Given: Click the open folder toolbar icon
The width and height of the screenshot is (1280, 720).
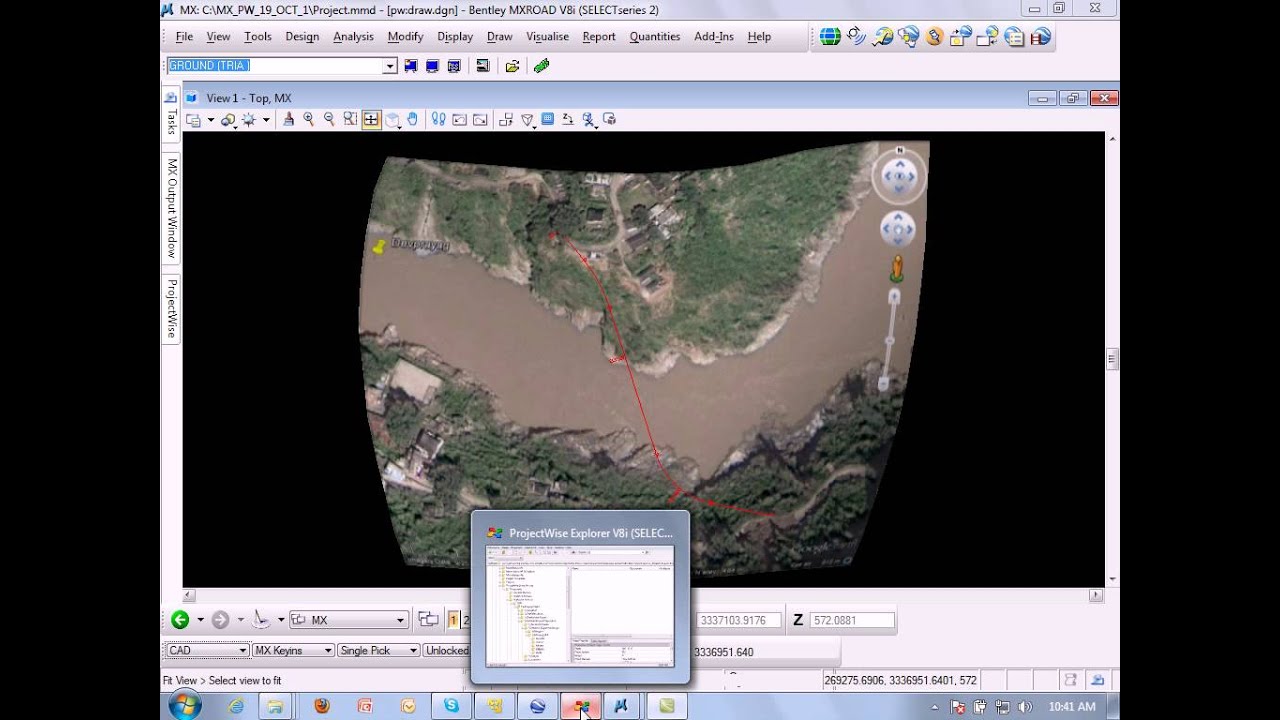Looking at the screenshot, I should [x=512, y=66].
